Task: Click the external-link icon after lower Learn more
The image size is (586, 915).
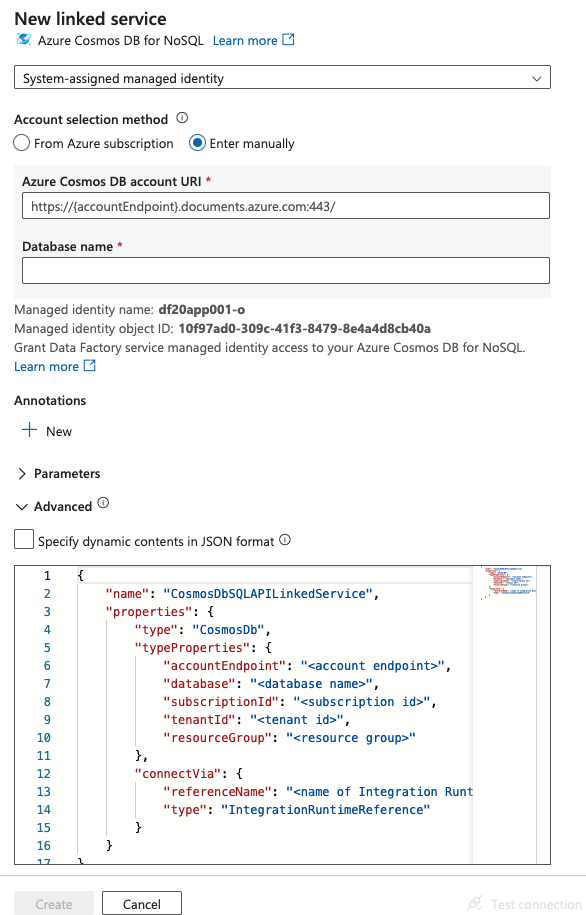Action: click(x=89, y=366)
